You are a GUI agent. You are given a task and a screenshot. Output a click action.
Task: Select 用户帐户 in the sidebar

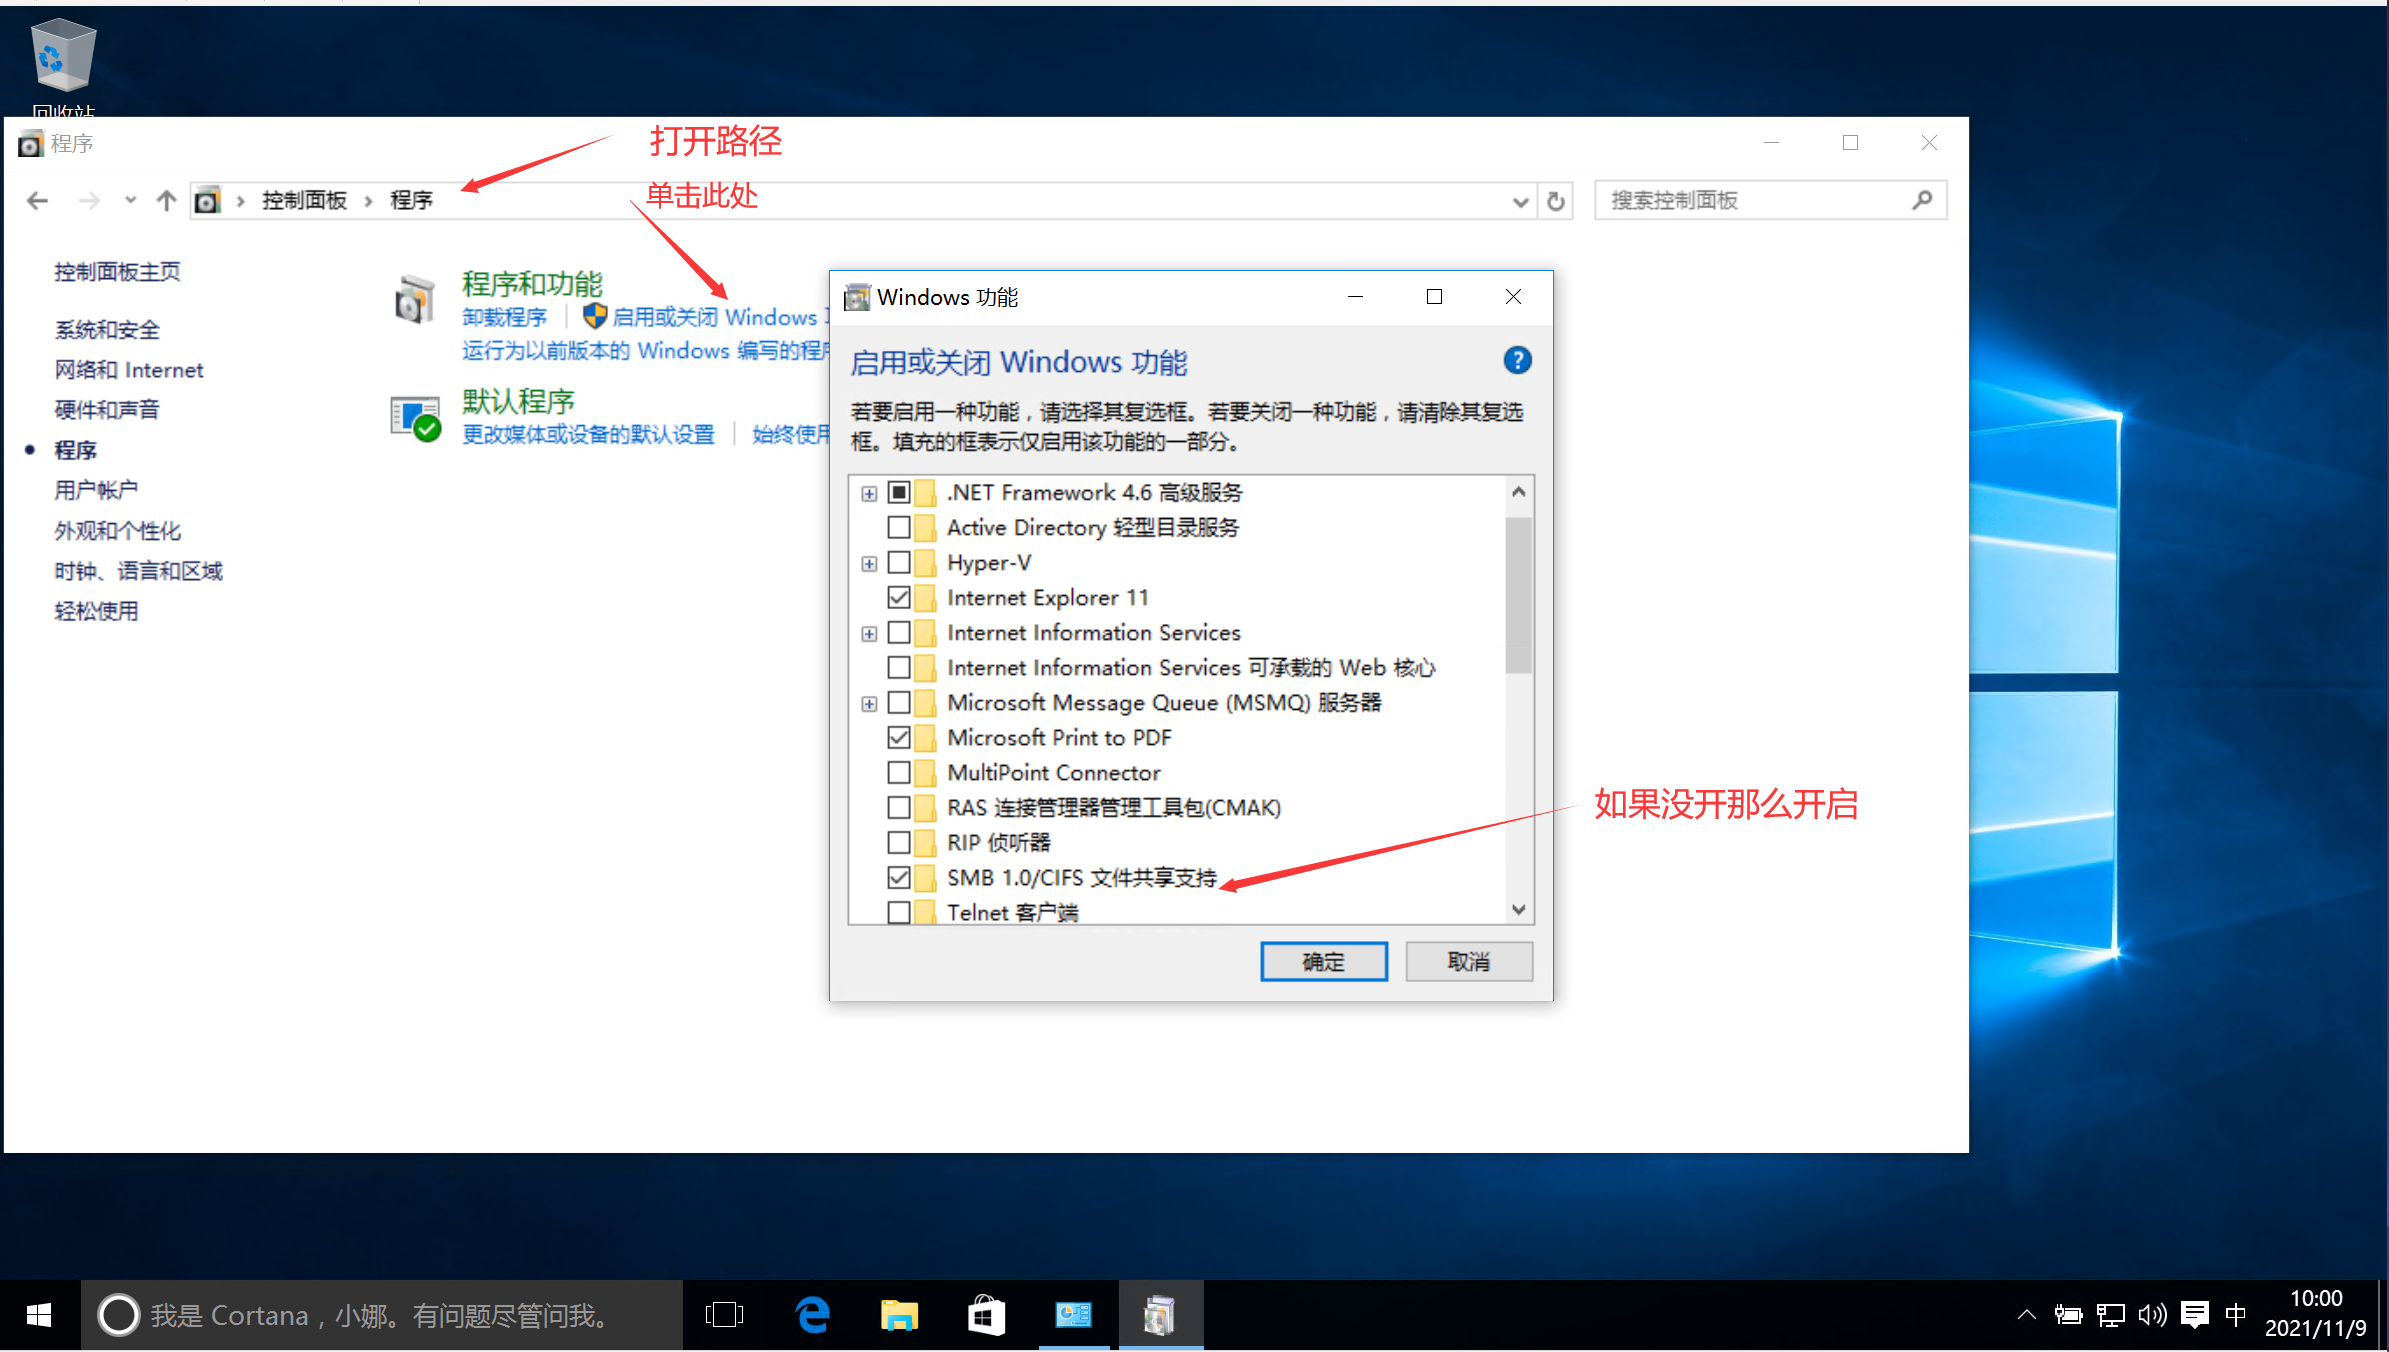[96, 490]
